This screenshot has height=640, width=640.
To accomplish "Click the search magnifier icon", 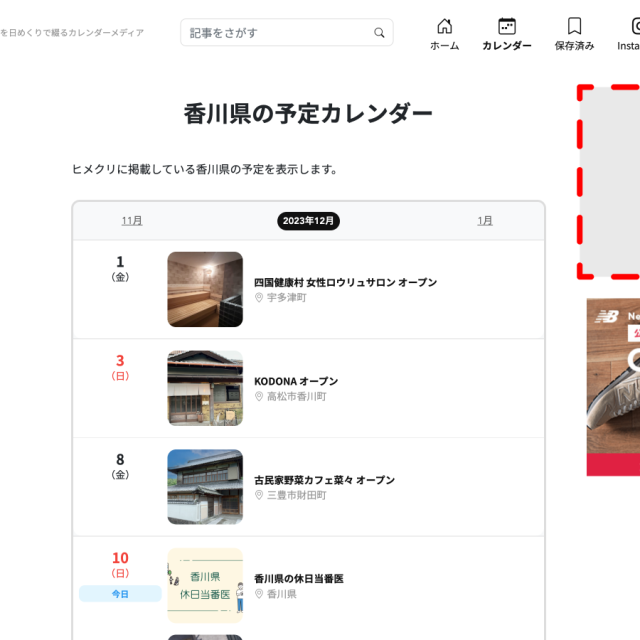I will (379, 33).
